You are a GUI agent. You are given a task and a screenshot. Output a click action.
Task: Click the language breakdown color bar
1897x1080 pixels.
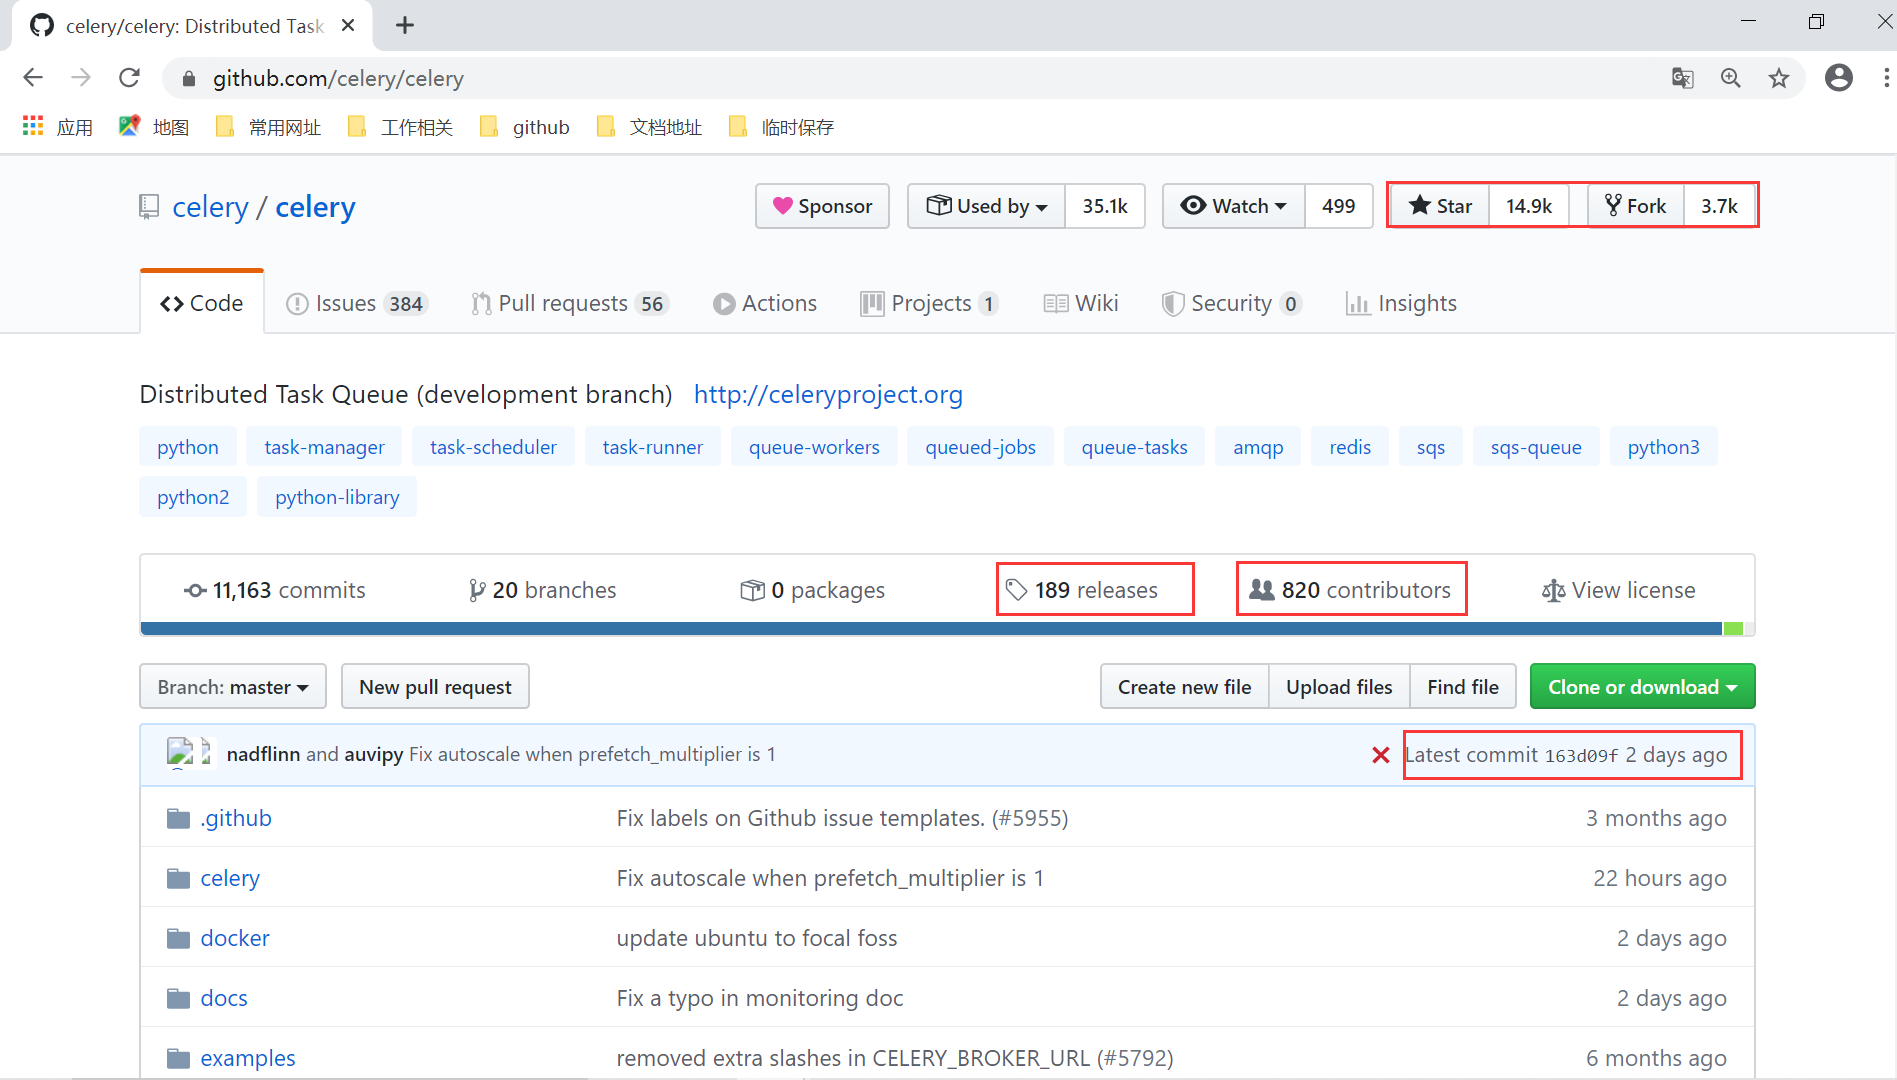pyautogui.click(x=947, y=628)
